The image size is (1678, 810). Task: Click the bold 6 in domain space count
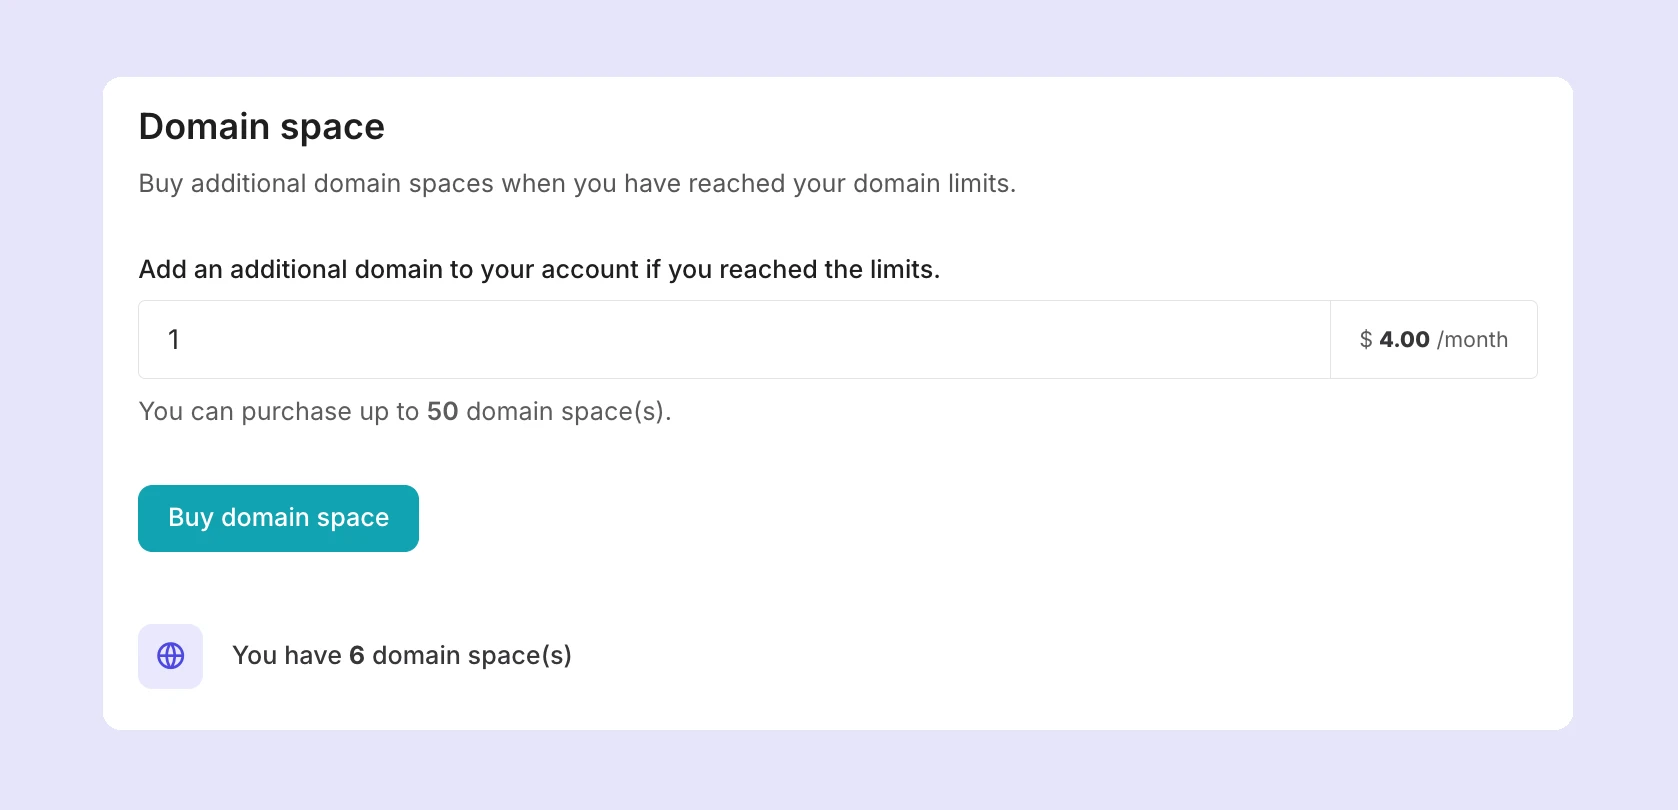point(356,655)
